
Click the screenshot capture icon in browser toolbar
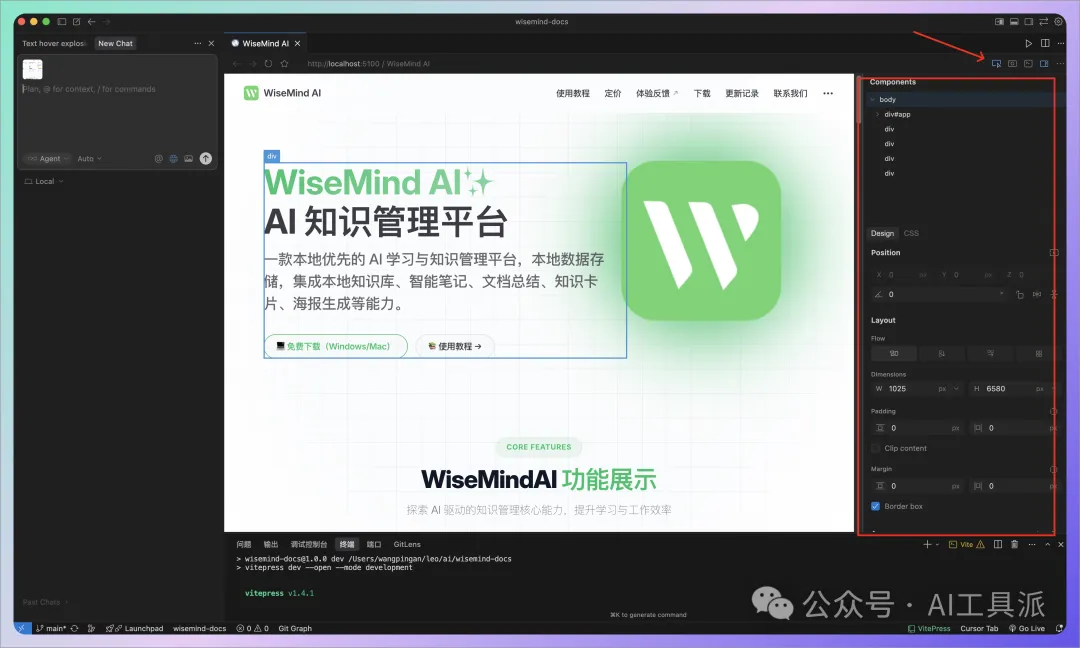[1012, 63]
